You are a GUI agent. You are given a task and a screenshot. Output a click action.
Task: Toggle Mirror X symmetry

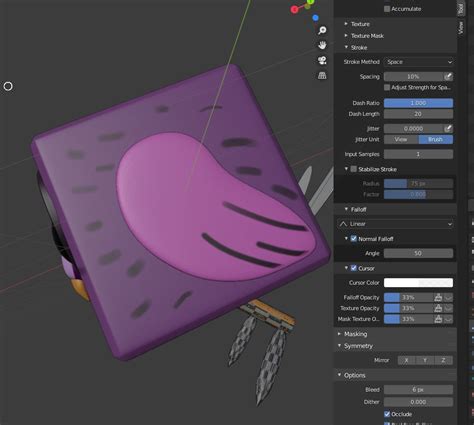407,360
